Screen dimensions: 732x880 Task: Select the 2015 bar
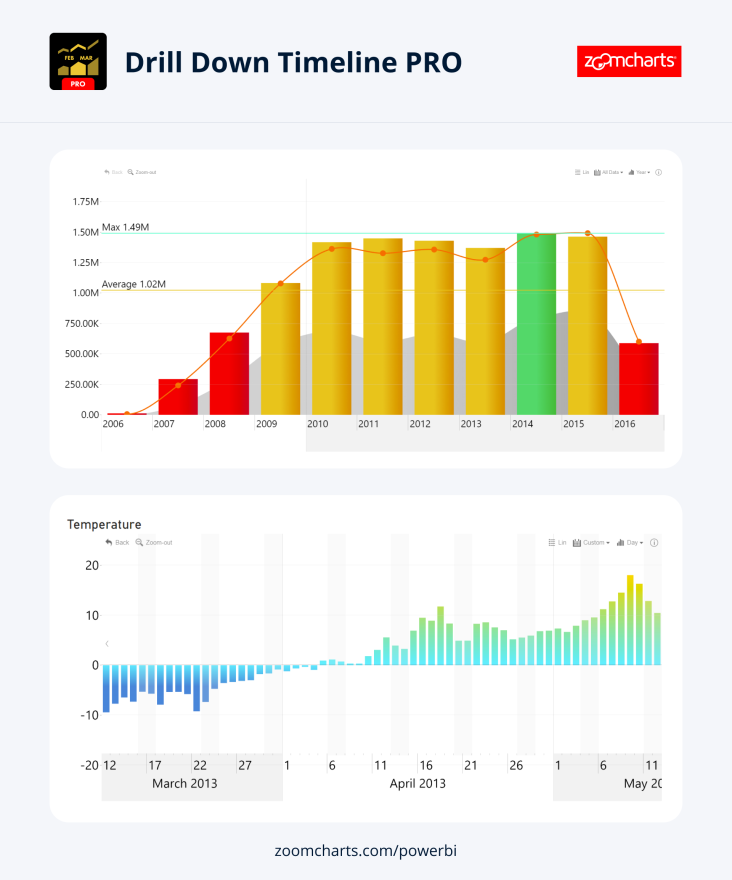588,326
